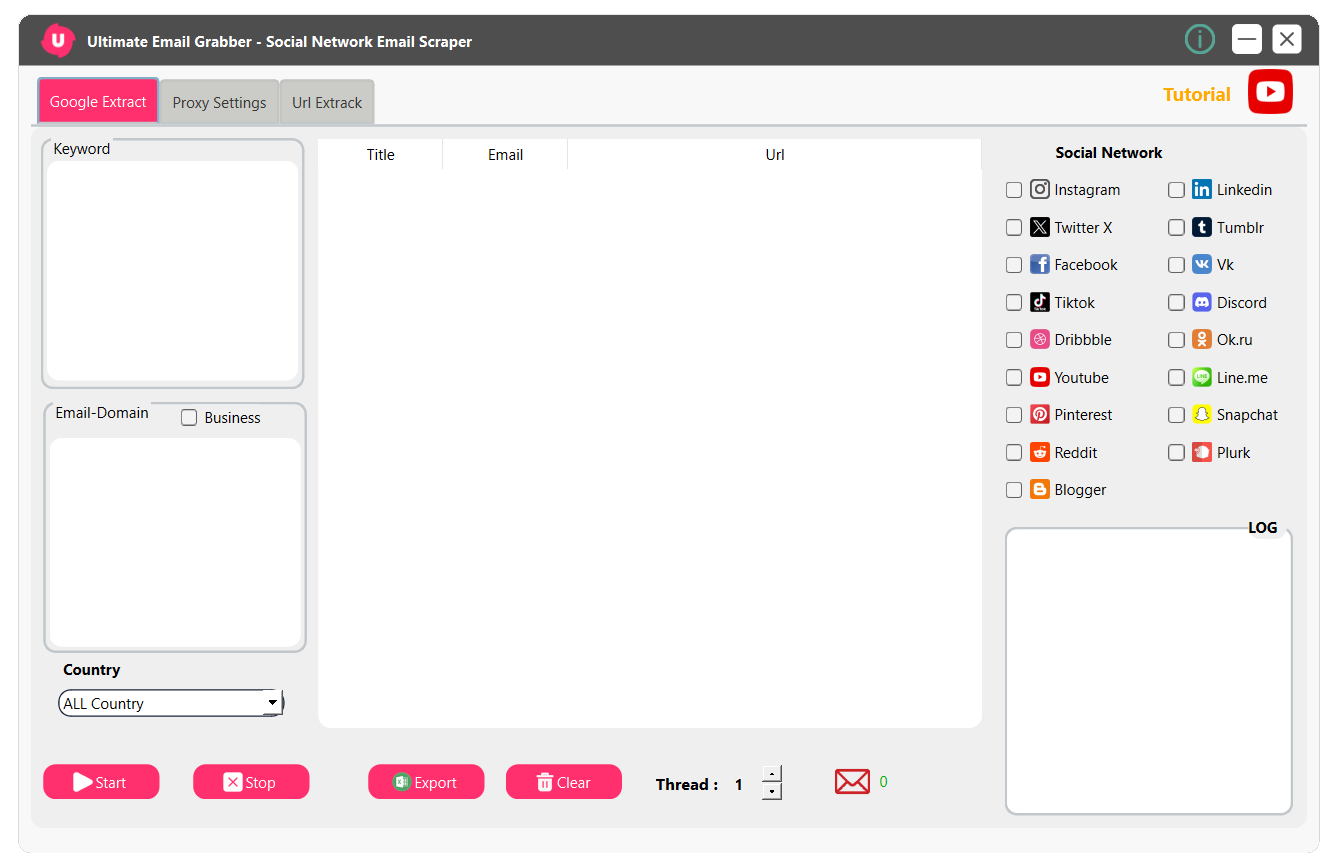Enable the Blogger checkbox
Viewport: 1337px width, 865px height.
pyautogui.click(x=1014, y=490)
